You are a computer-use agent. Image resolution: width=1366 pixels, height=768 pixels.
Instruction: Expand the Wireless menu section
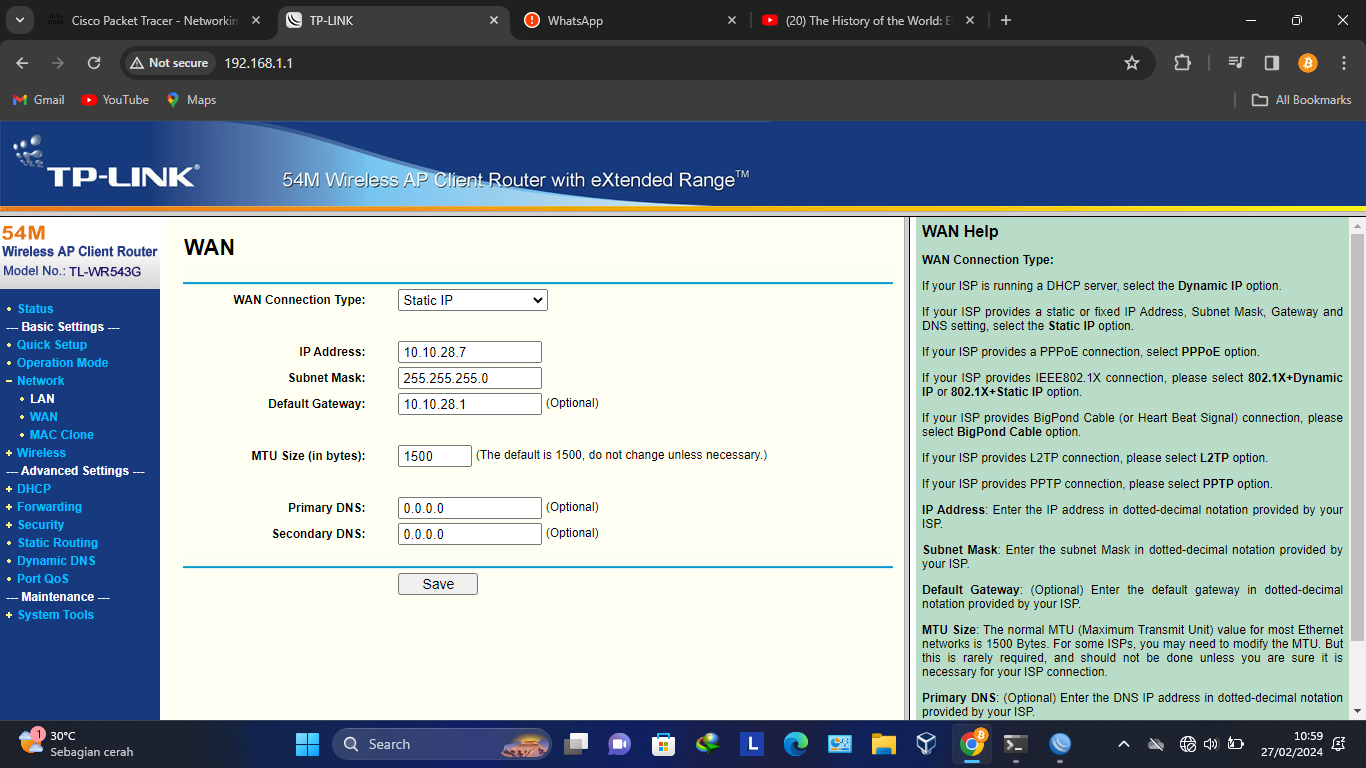pos(41,453)
